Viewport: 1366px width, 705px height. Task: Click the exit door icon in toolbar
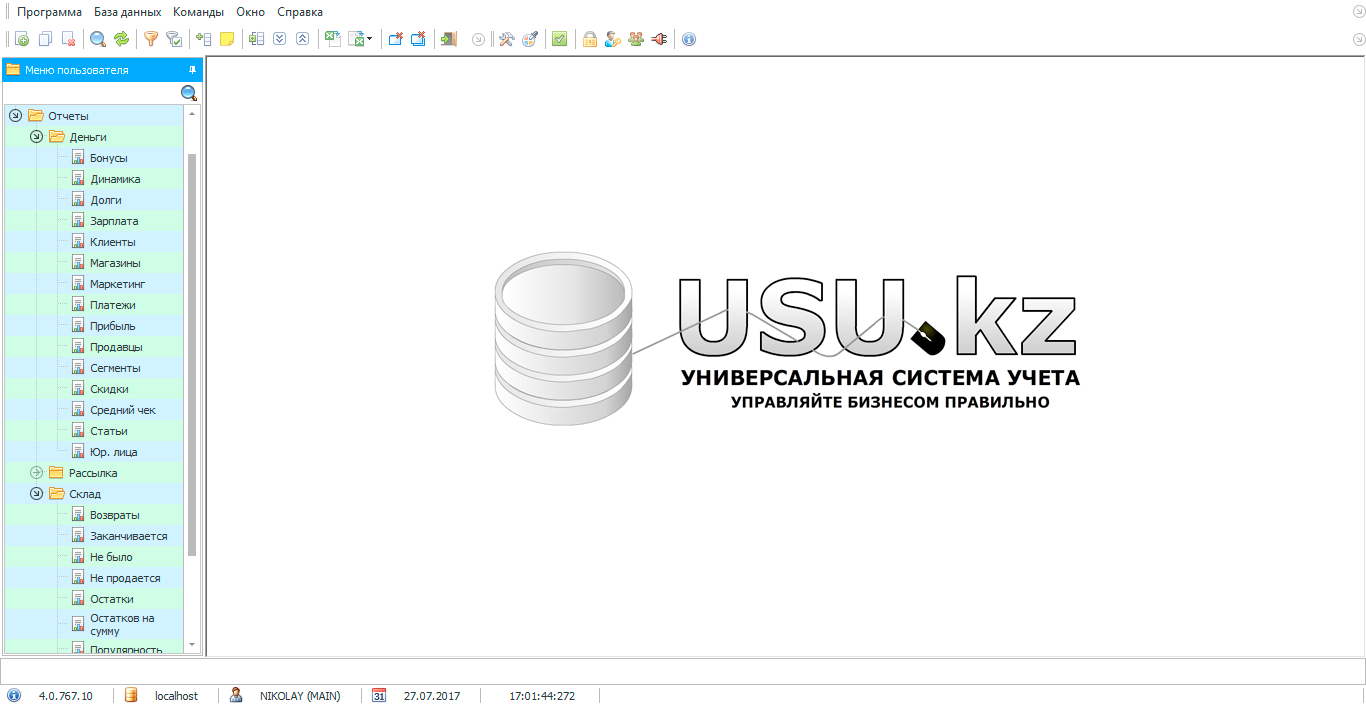(448, 39)
